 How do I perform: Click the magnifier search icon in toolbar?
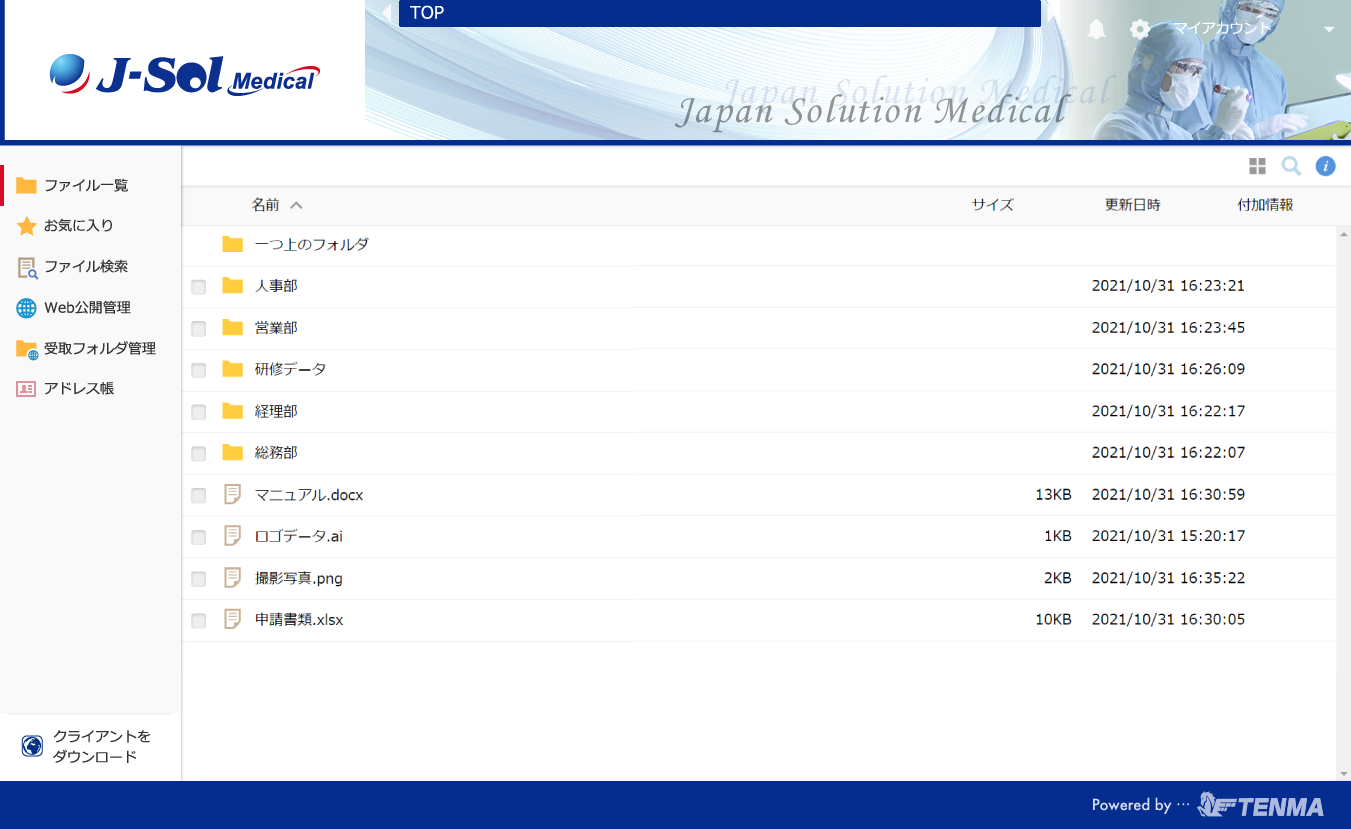pyautogui.click(x=1291, y=166)
